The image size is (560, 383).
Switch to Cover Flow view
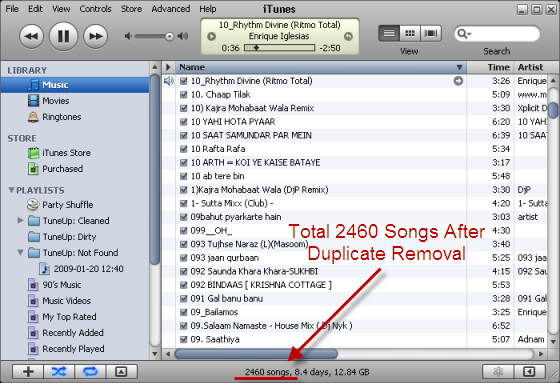click(x=431, y=34)
